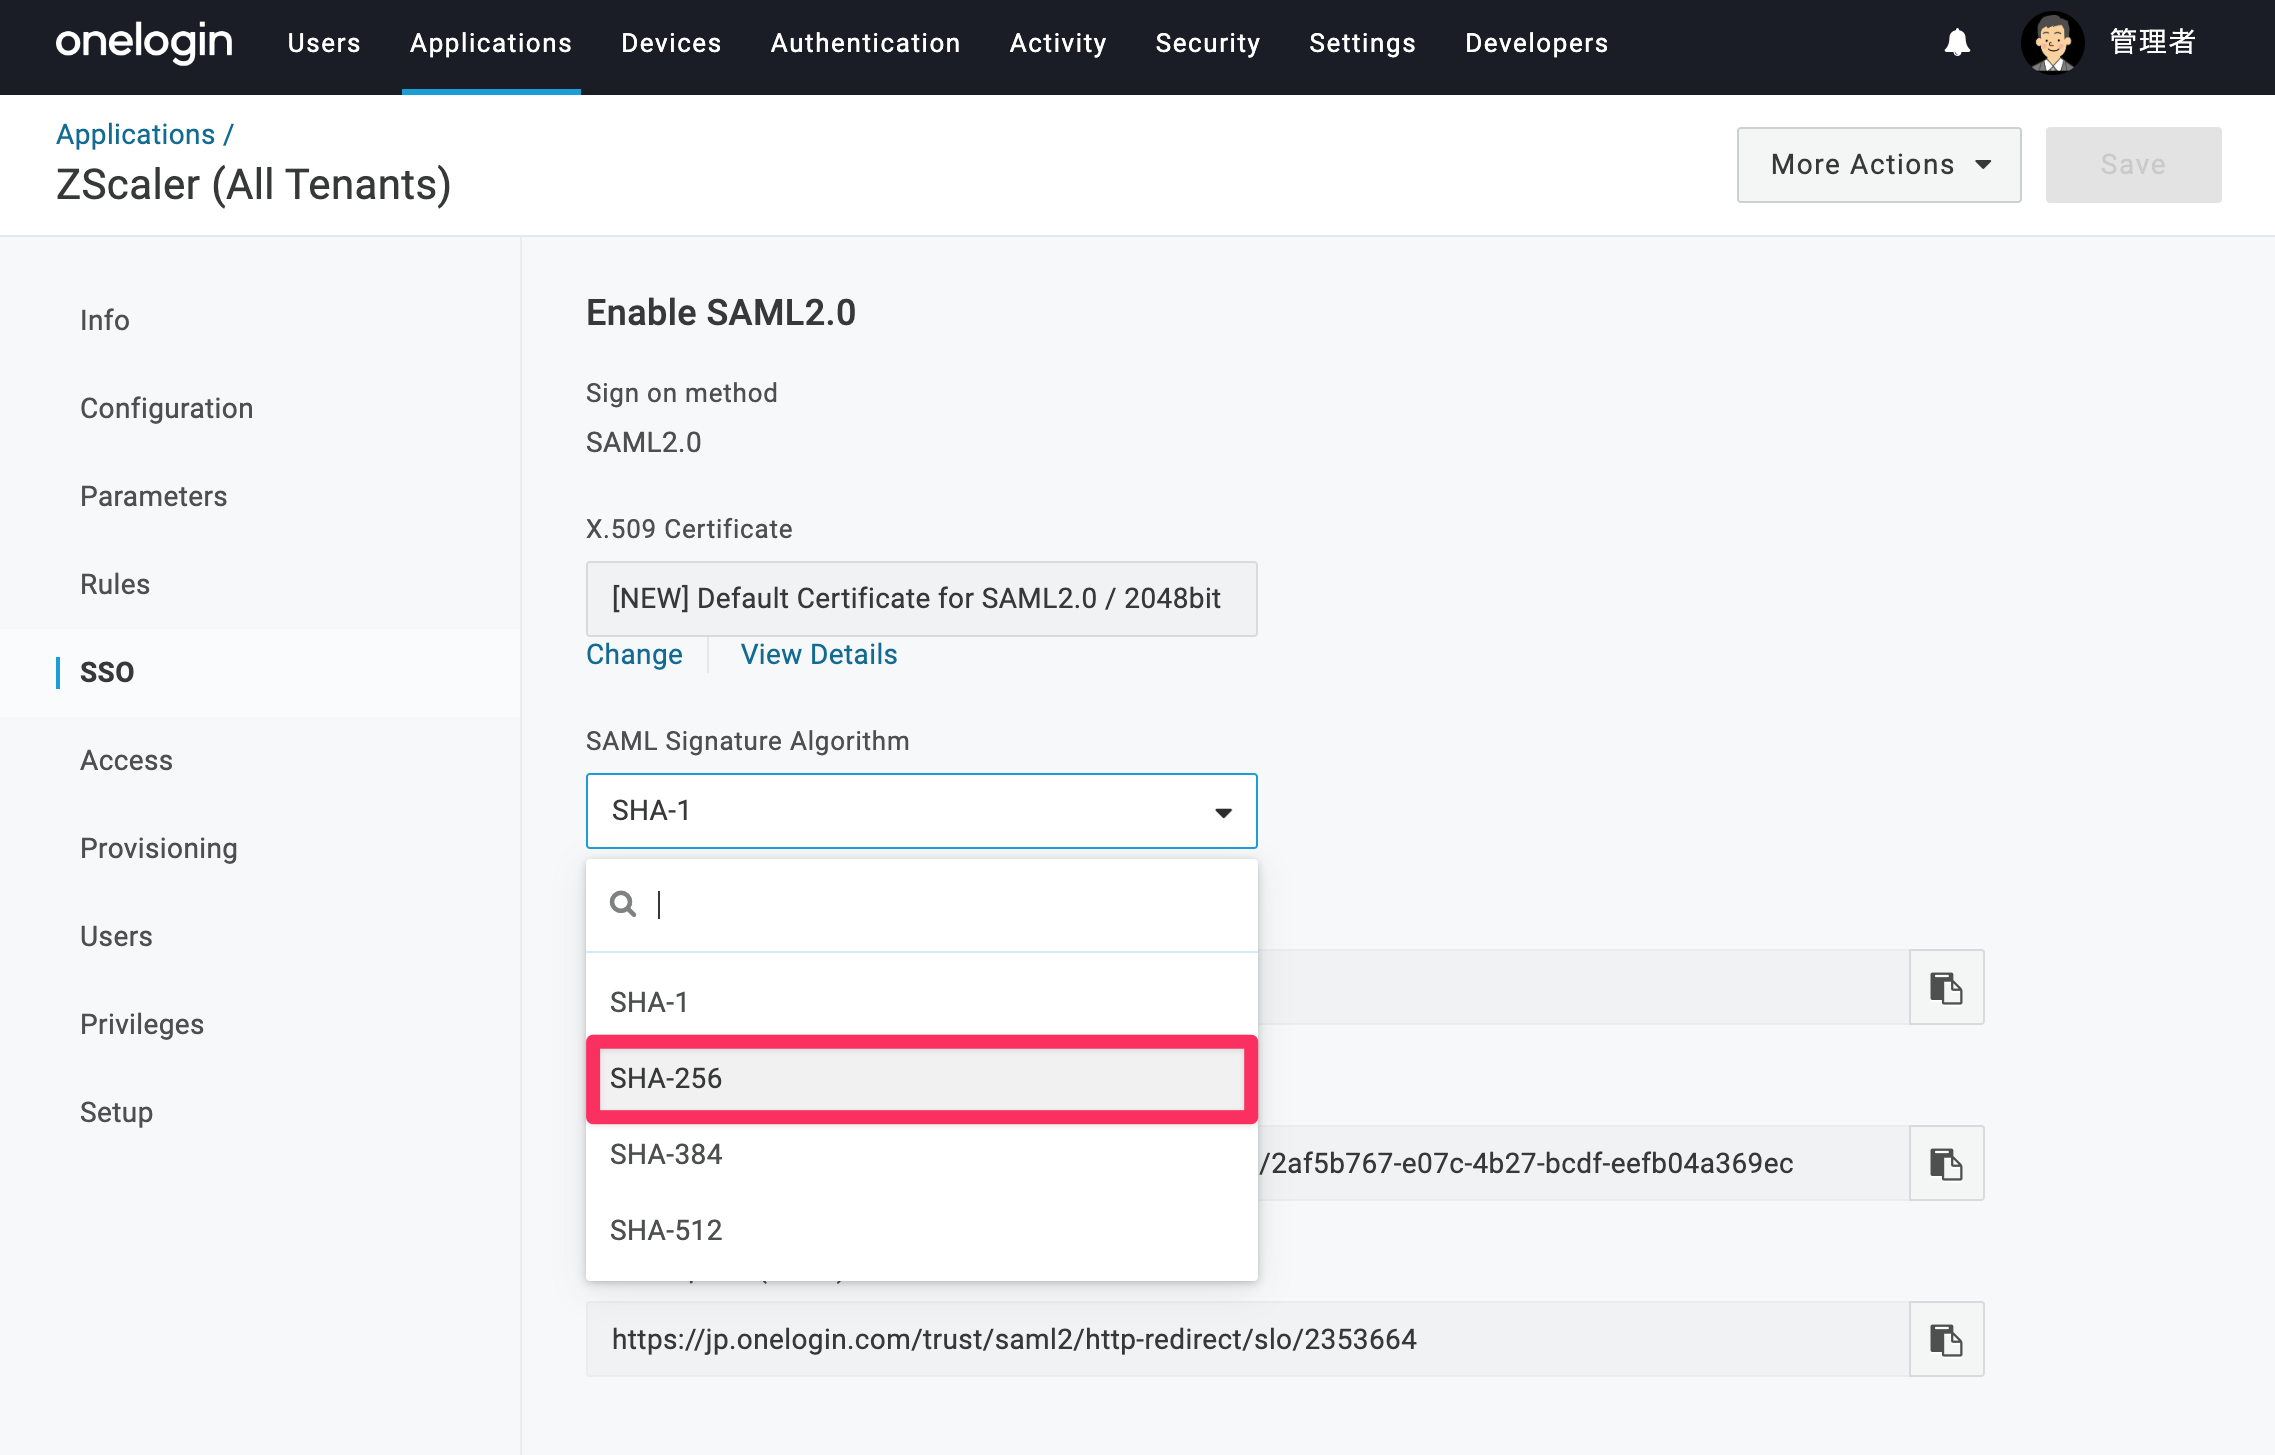
Task: Copy the URL ending in eefb04a369ec
Action: pyautogui.click(x=1946, y=1163)
